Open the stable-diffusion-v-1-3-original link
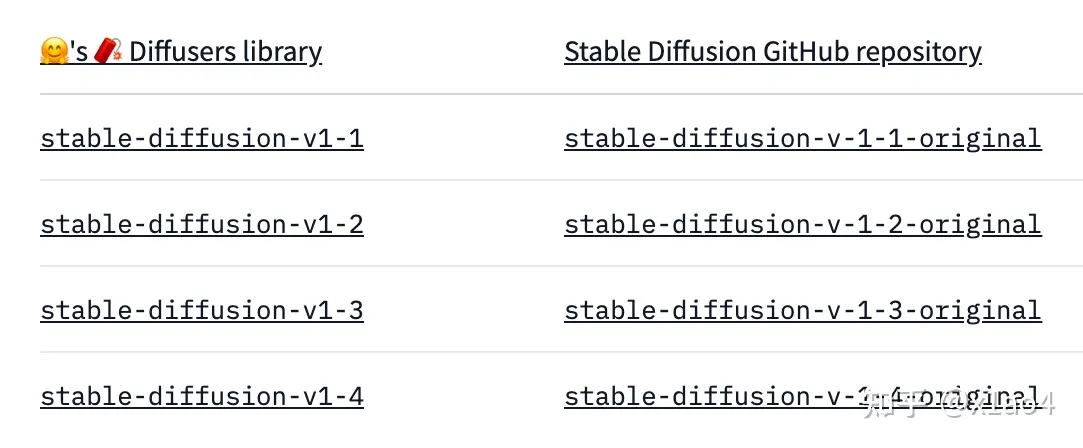Screen dimensions: 1083x448 pos(803,311)
